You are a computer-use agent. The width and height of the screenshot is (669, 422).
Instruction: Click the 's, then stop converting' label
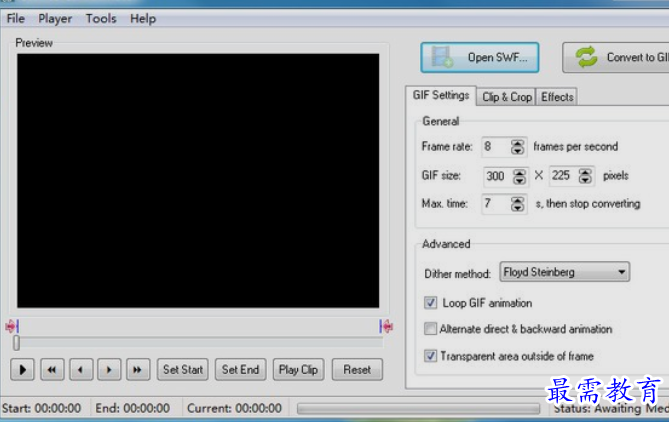[588, 204]
